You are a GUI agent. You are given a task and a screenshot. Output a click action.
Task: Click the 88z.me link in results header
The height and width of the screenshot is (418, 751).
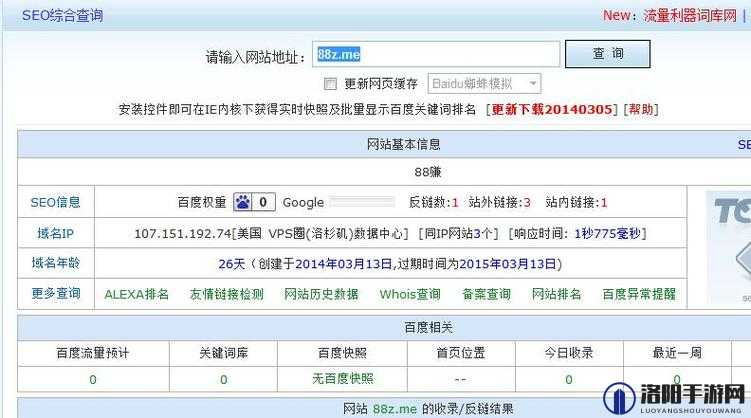395,409
